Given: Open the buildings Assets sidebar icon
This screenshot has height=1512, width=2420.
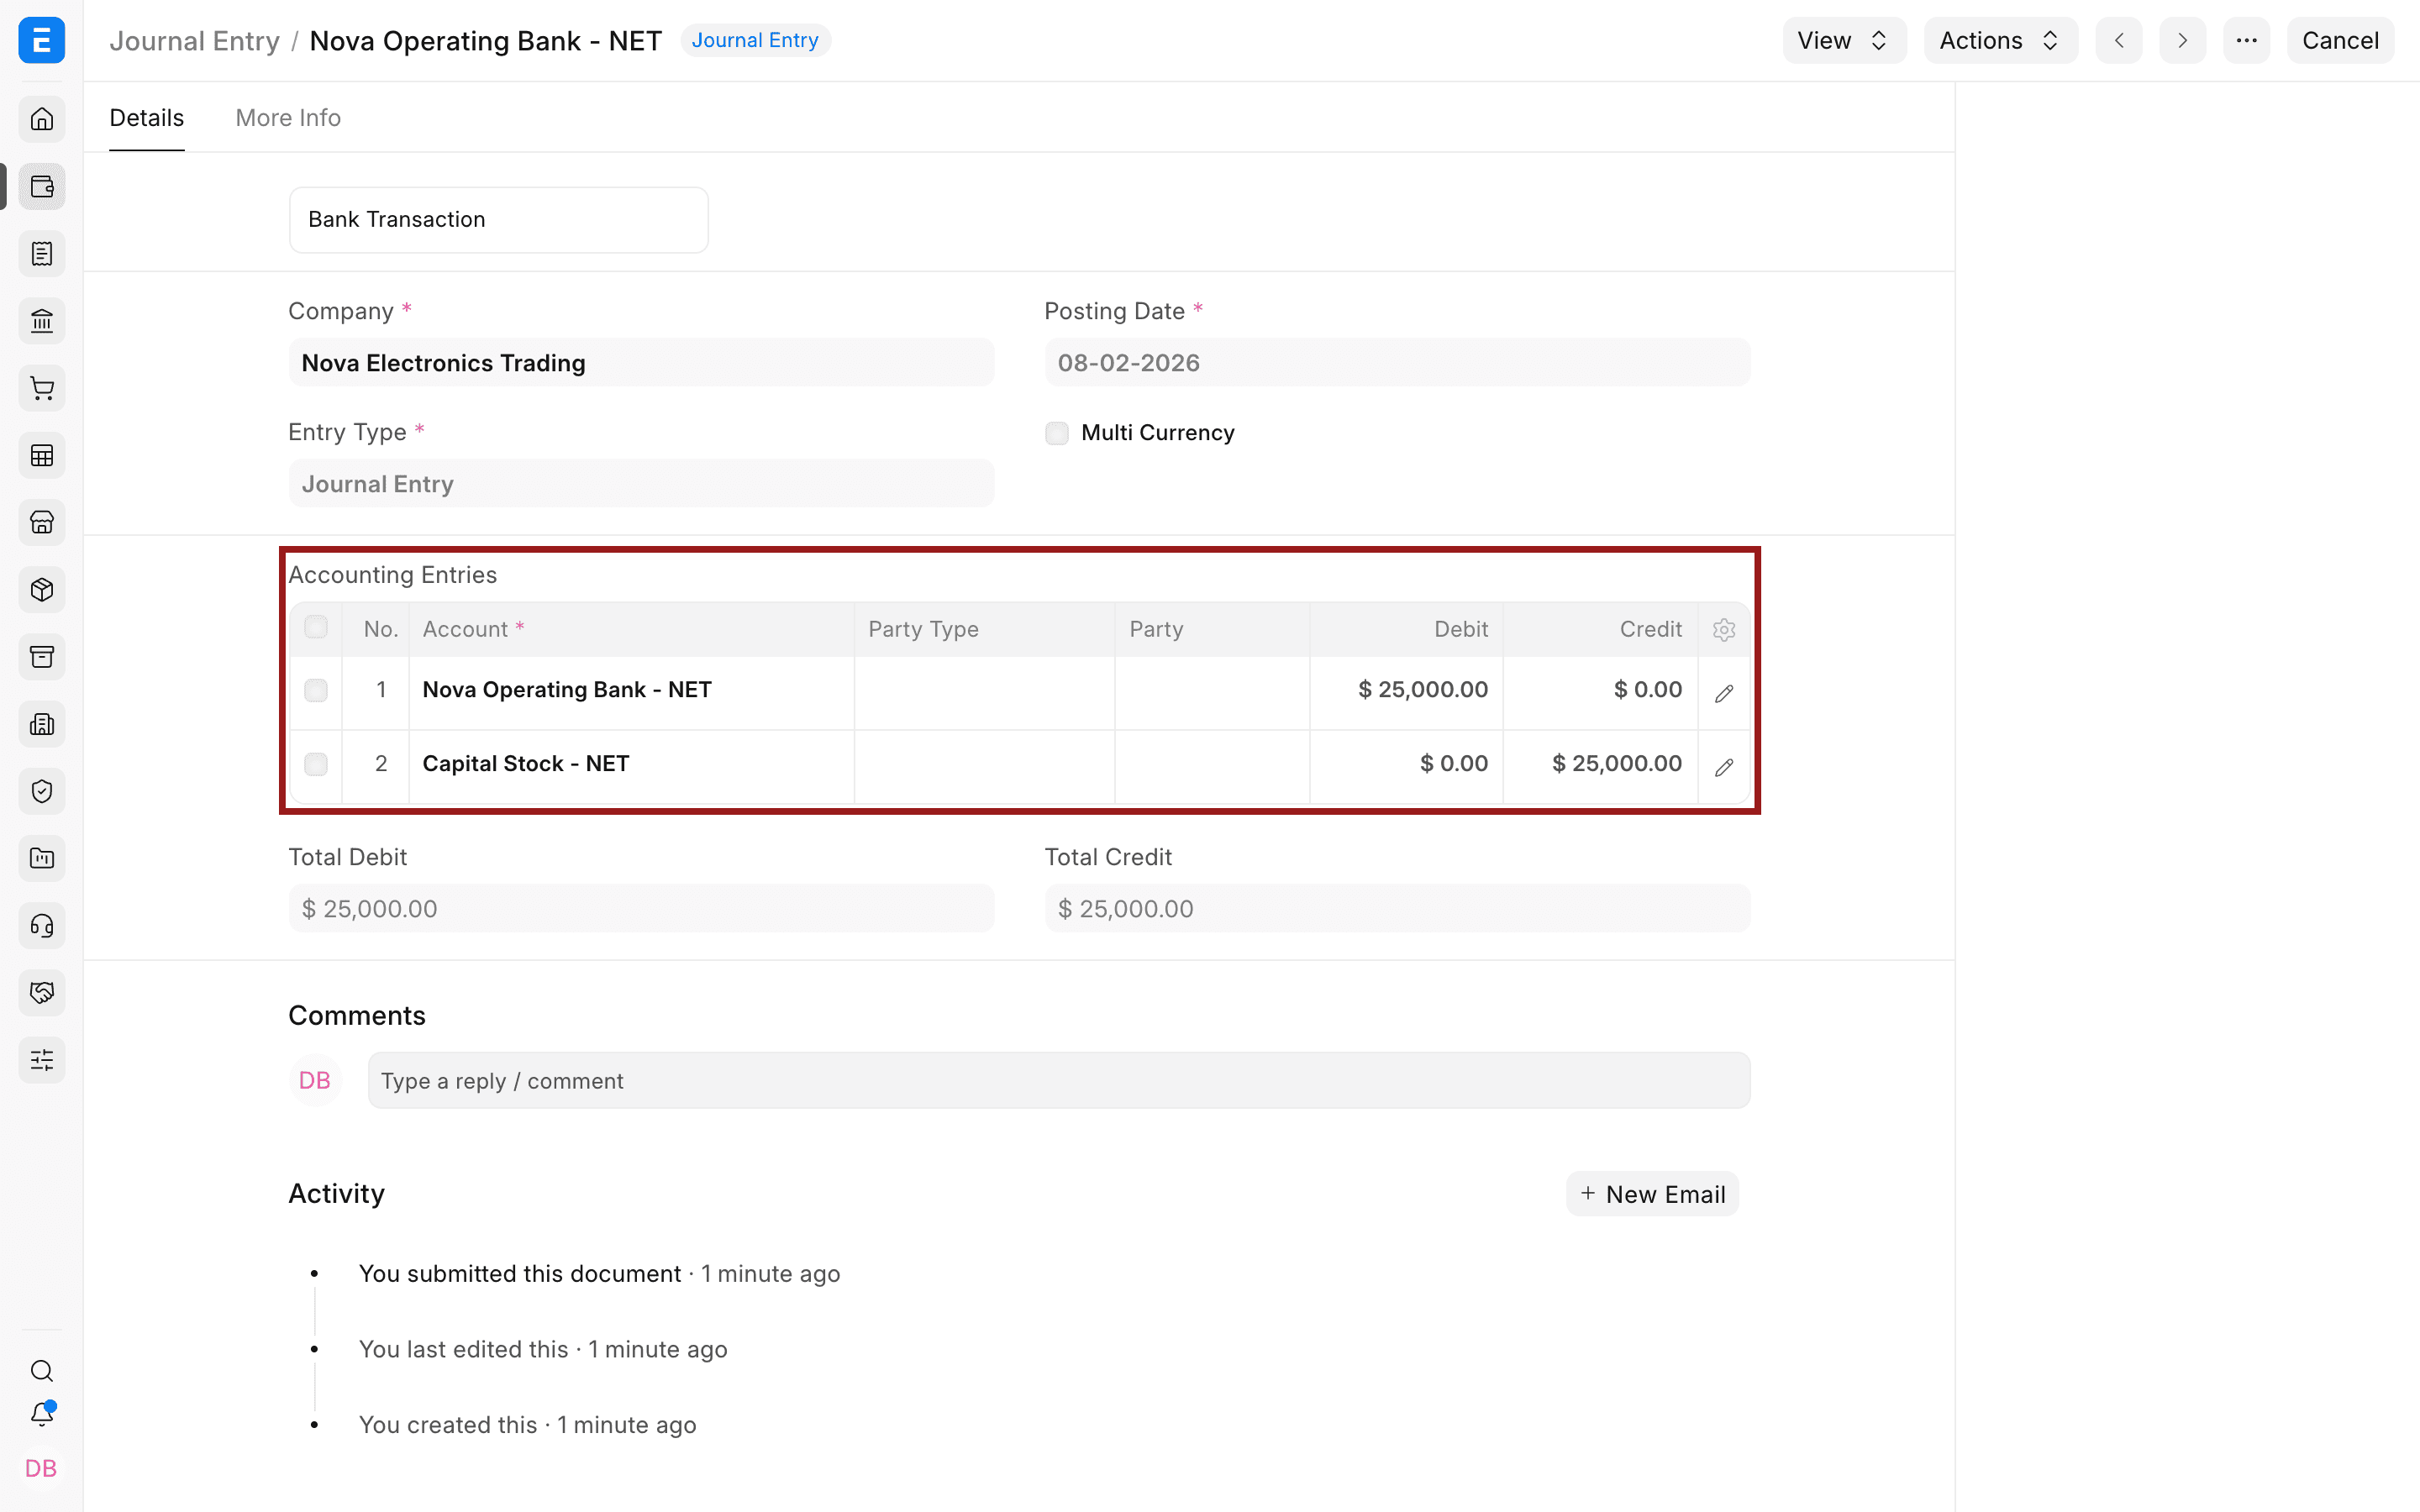Looking at the screenshot, I should (x=42, y=724).
